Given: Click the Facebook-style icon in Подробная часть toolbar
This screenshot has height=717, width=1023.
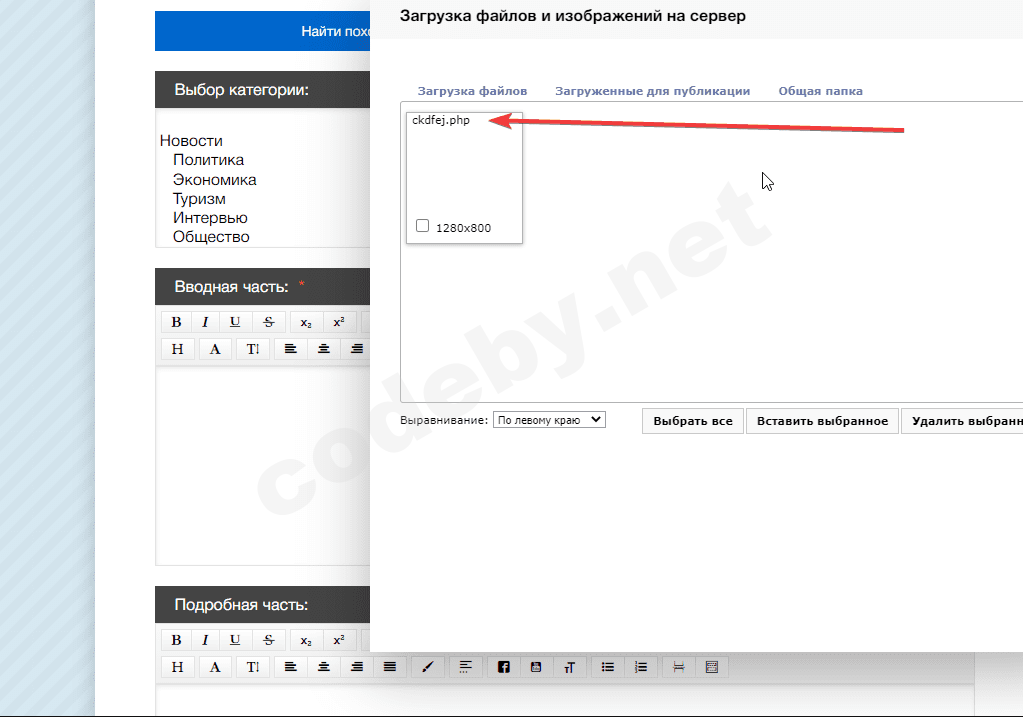Looking at the screenshot, I should [504, 667].
